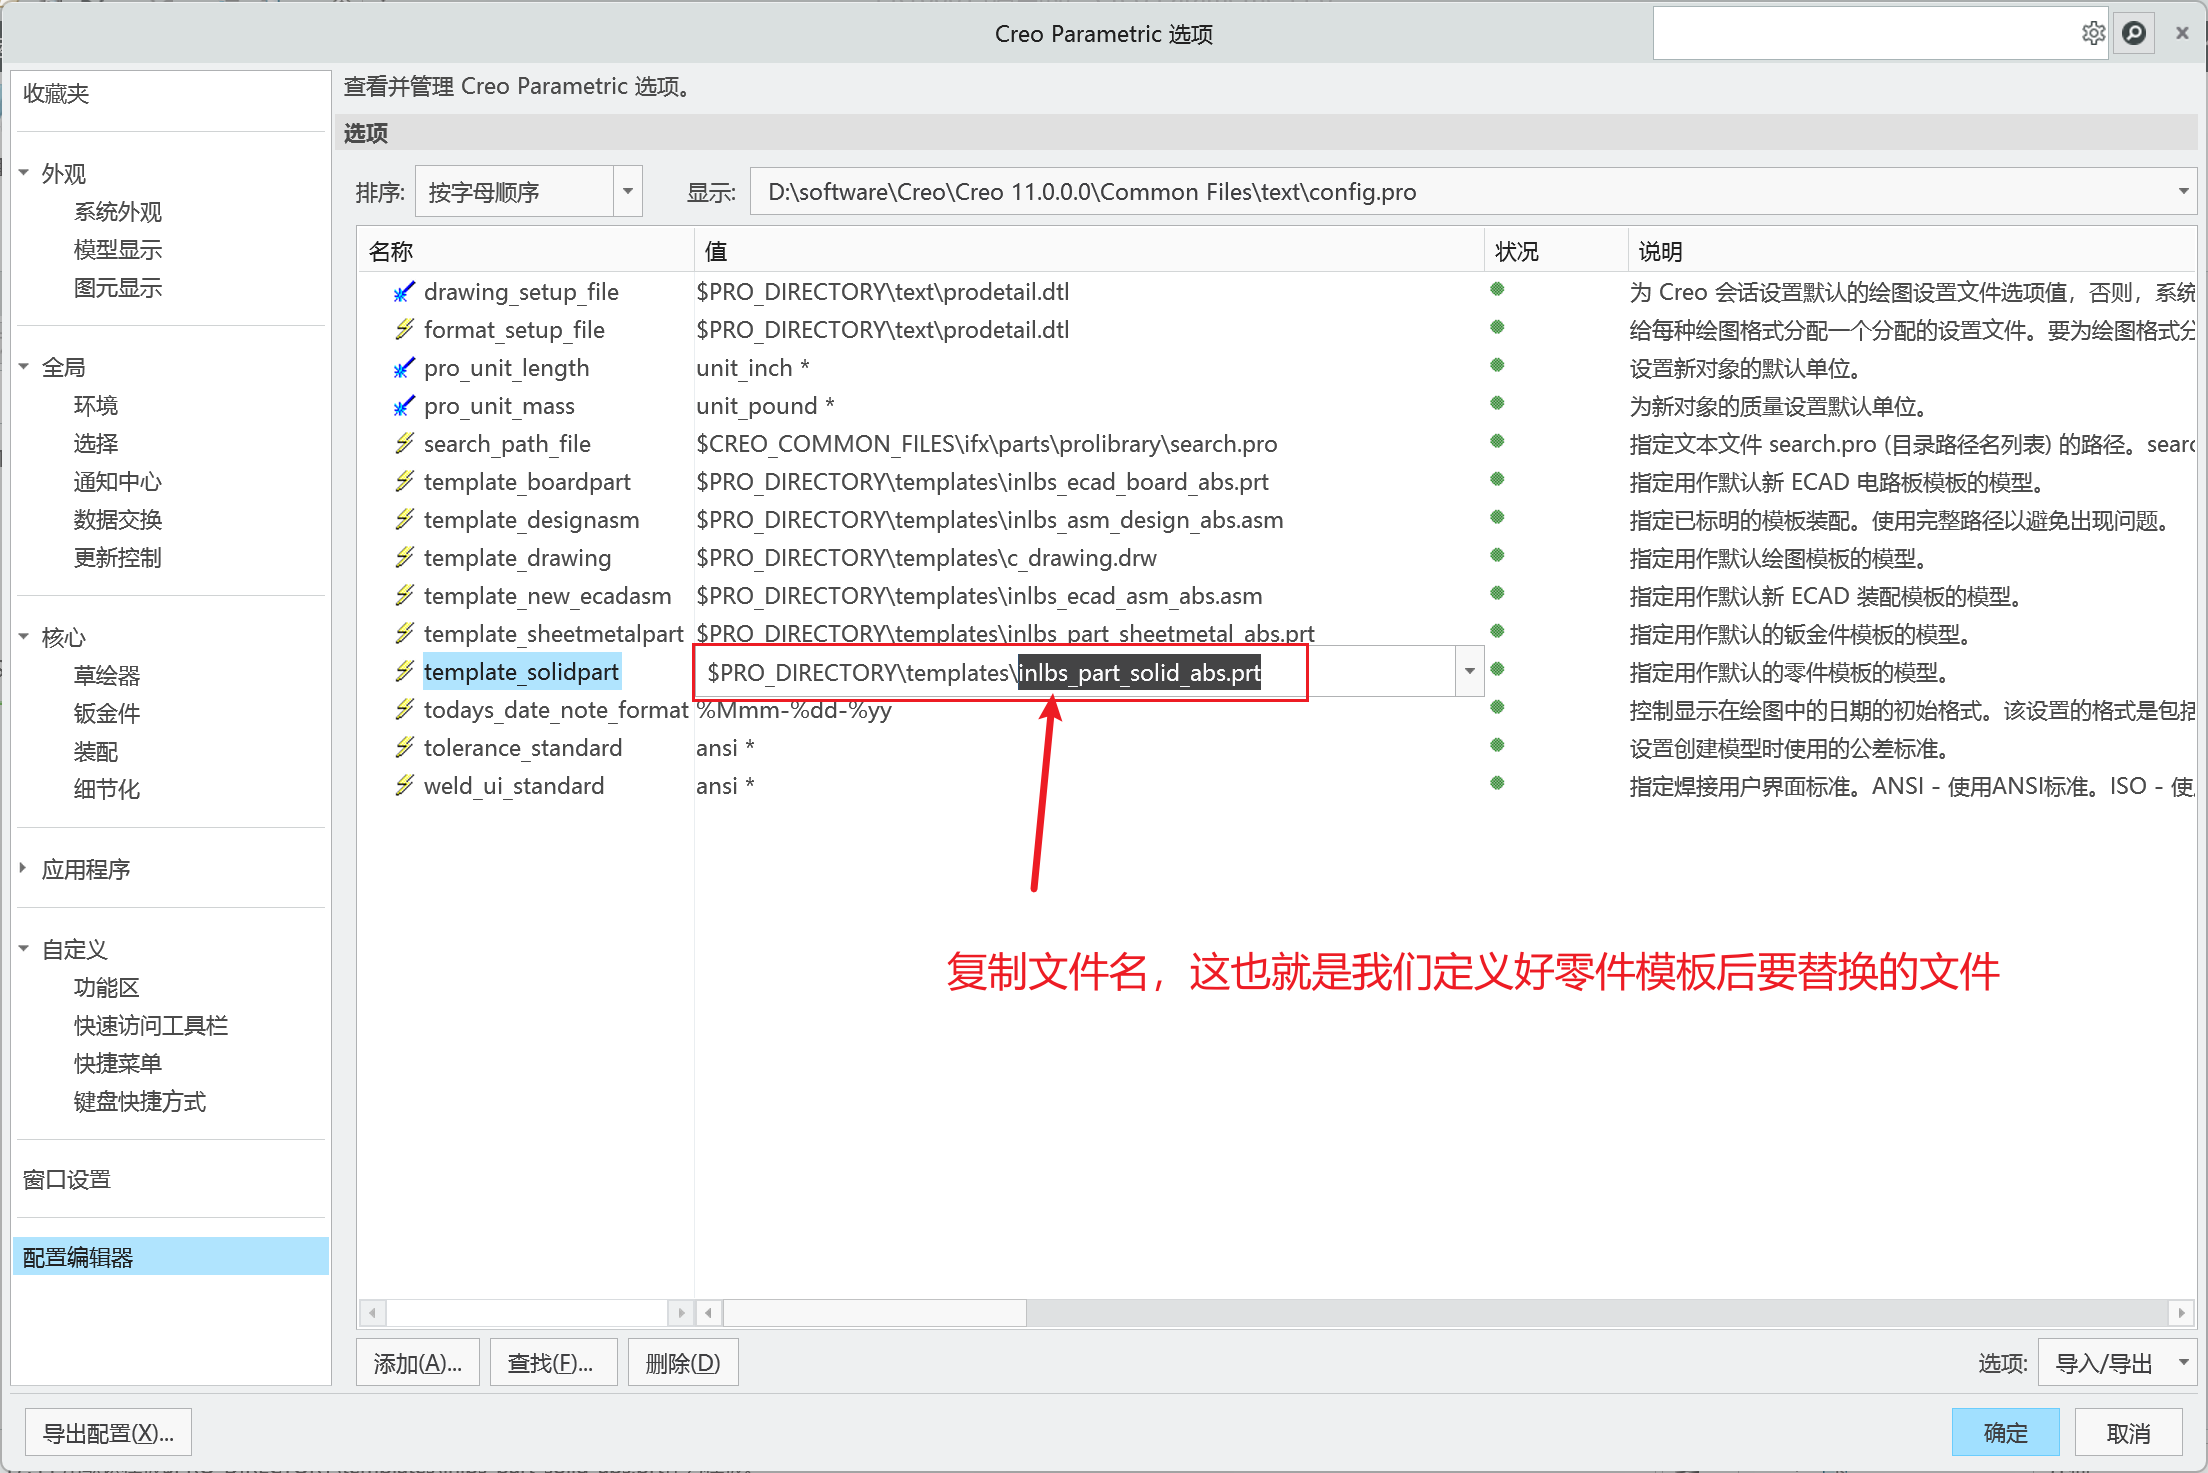Image resolution: width=2208 pixels, height=1473 pixels.
Task: Click the green status dot for template_solidpart
Action: click(x=1497, y=669)
